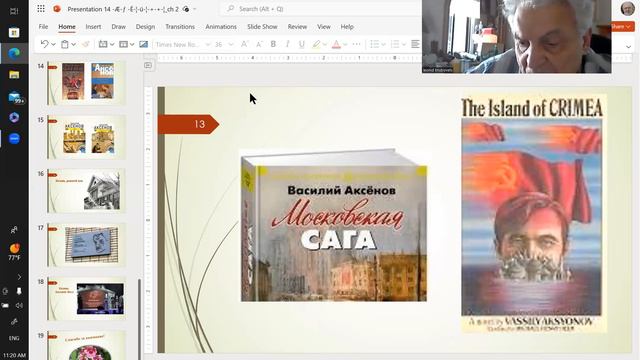Click the slide number 13 arrow tag
This screenshot has height=360, width=640.
point(189,124)
